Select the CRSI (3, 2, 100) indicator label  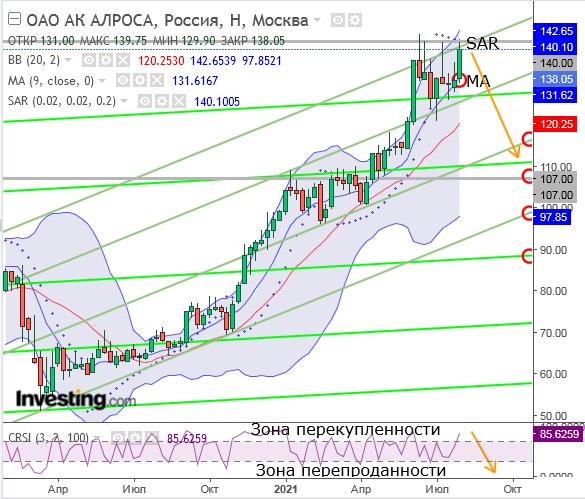click(x=49, y=438)
